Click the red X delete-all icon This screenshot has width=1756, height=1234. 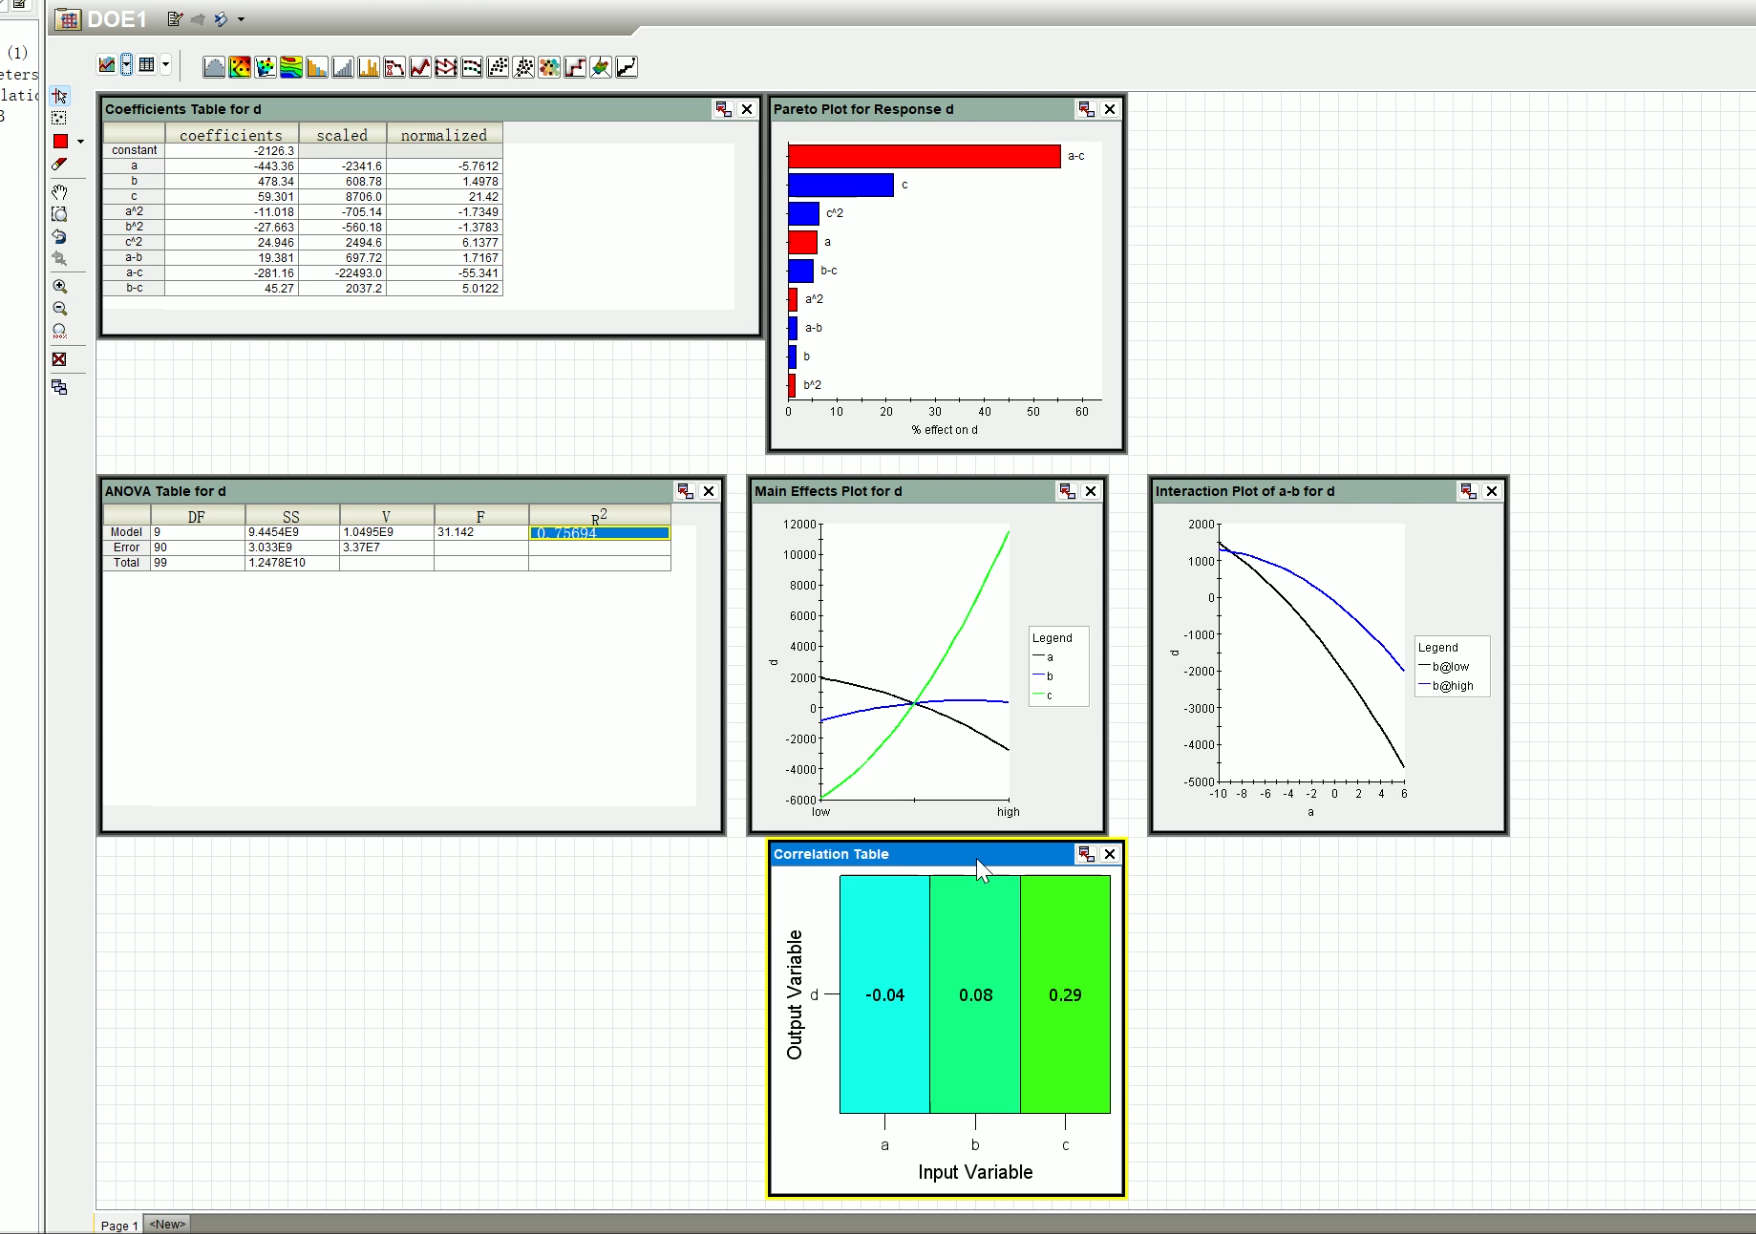[60, 359]
